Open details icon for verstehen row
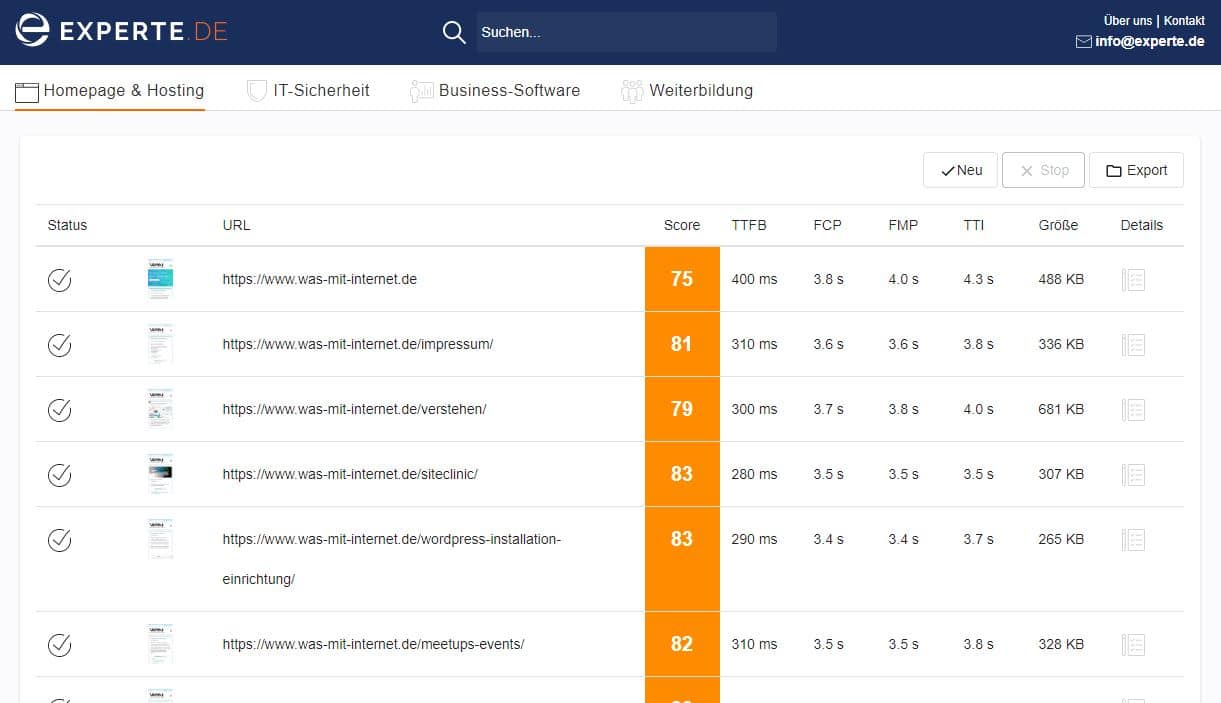This screenshot has width=1221, height=703. click(1133, 409)
